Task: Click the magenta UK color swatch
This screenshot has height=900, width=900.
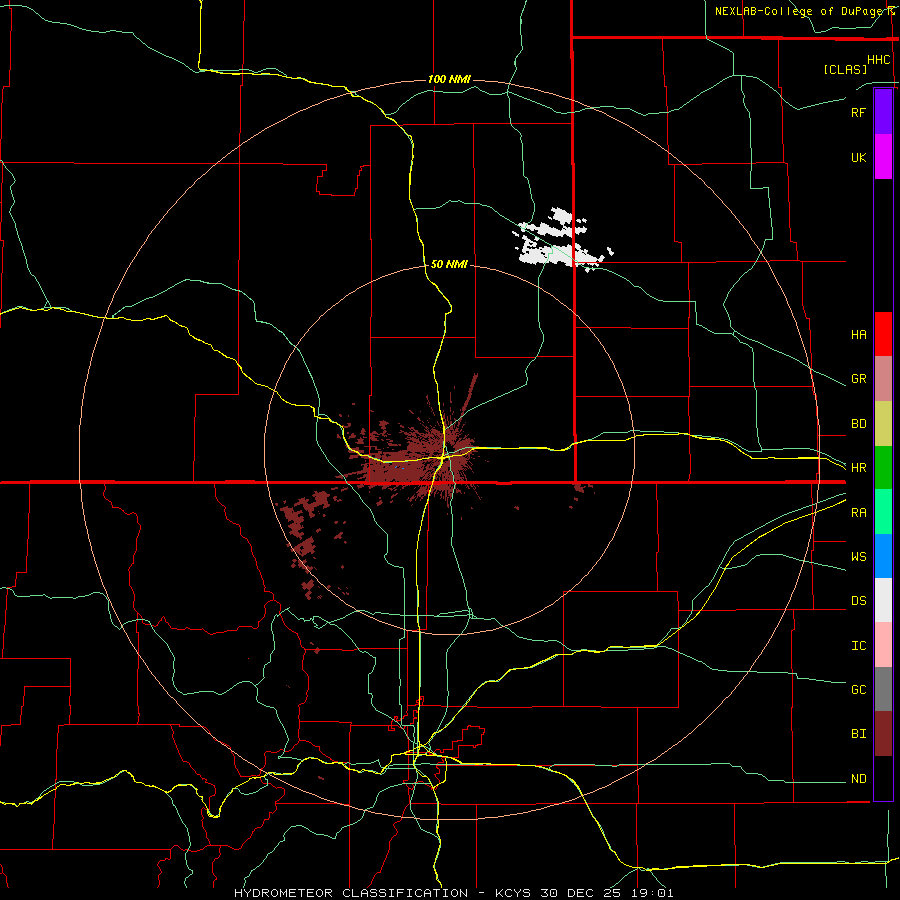Action: (x=883, y=157)
